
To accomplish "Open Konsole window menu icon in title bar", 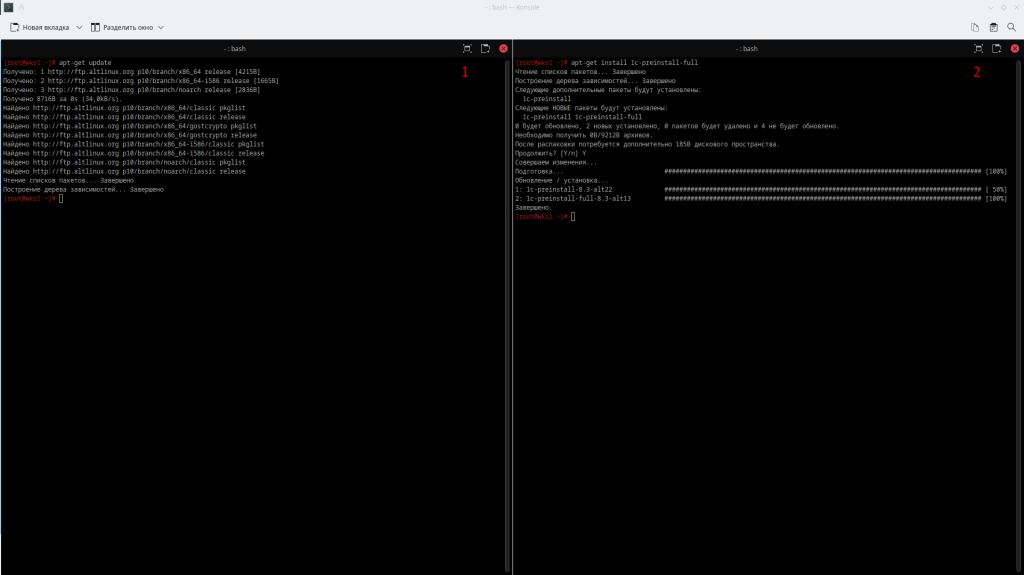I will 7,7.
